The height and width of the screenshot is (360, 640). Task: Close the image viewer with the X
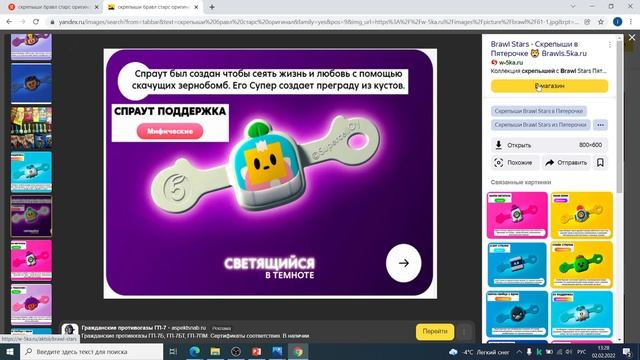632,37
